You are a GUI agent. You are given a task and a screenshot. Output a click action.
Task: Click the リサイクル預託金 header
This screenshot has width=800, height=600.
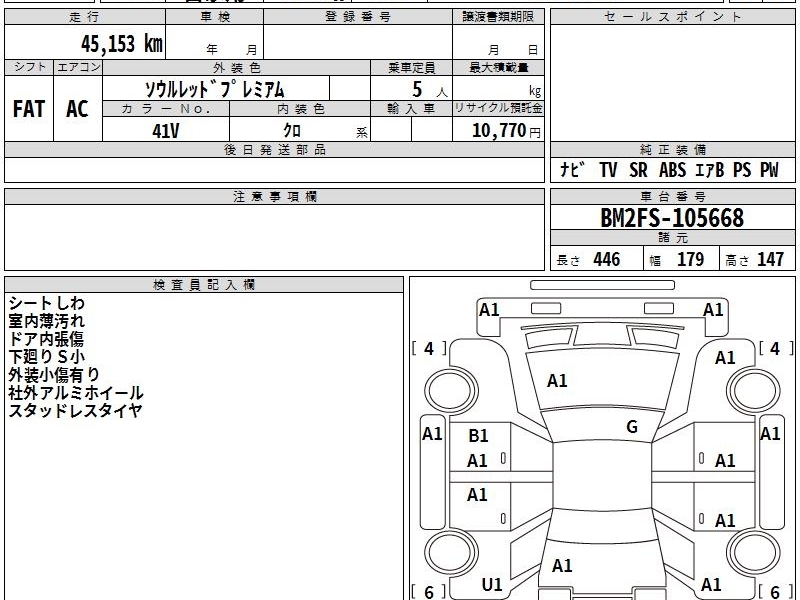(498, 108)
